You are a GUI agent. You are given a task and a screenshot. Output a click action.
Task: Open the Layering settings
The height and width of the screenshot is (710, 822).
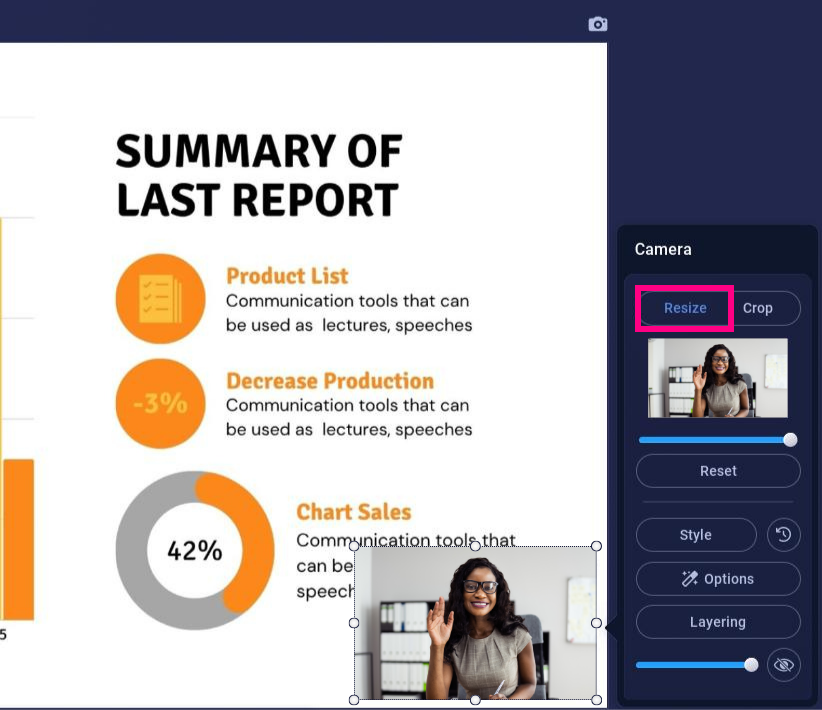718,622
